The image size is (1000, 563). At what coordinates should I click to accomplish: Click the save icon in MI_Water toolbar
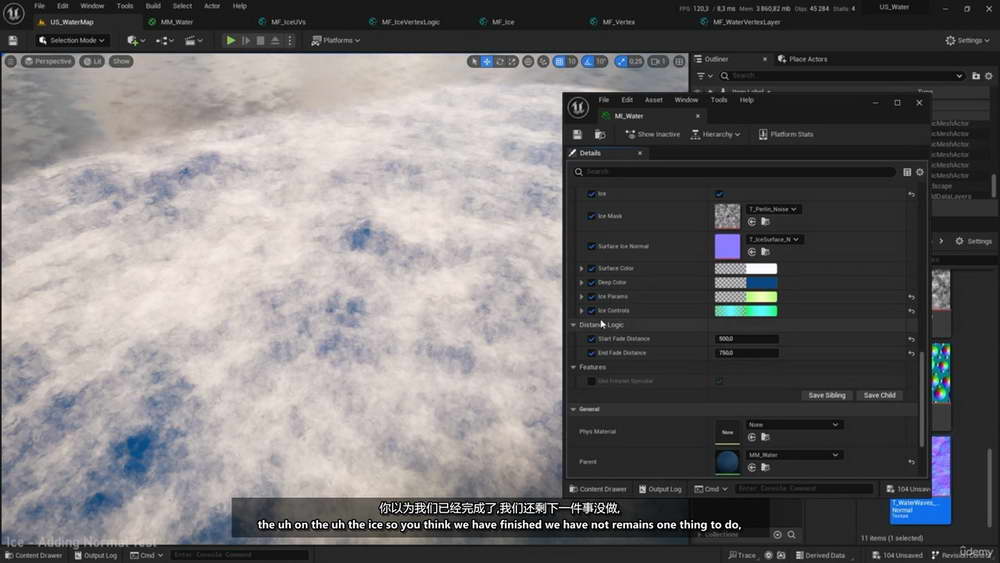pyautogui.click(x=577, y=135)
